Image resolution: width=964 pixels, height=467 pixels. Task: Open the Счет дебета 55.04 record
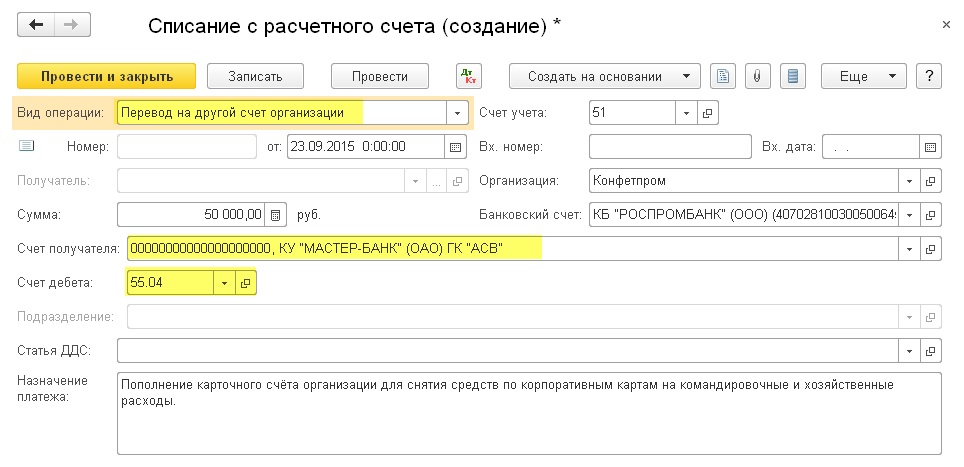(x=245, y=283)
